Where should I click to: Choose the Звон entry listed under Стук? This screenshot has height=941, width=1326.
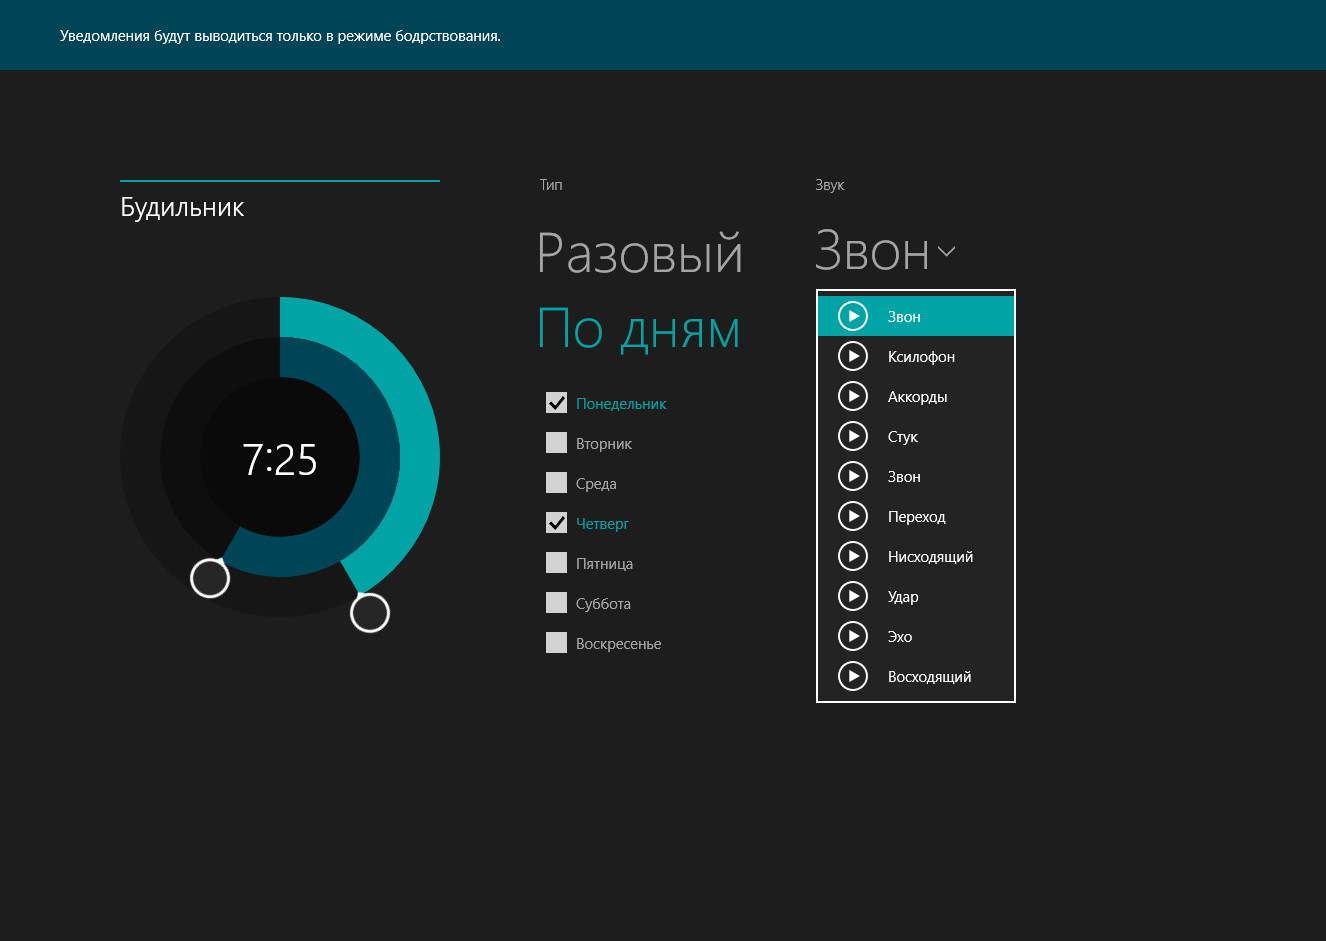[904, 477]
